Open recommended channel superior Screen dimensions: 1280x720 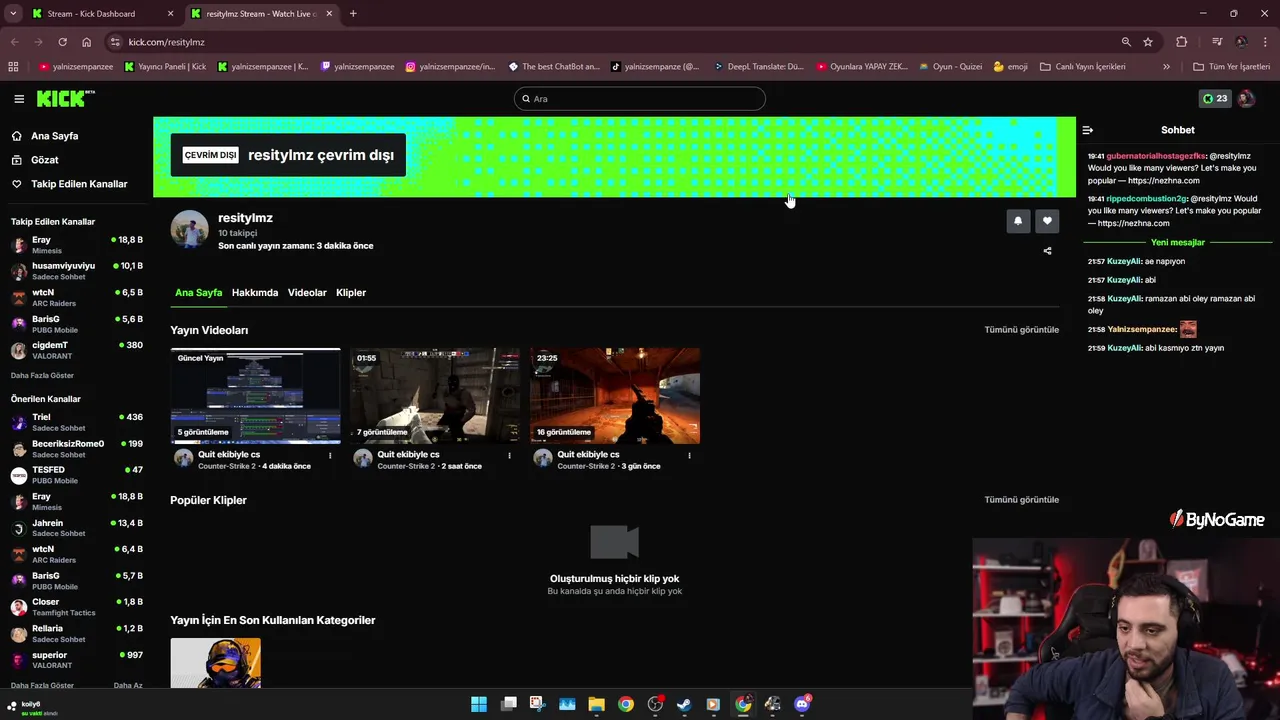click(x=77, y=660)
